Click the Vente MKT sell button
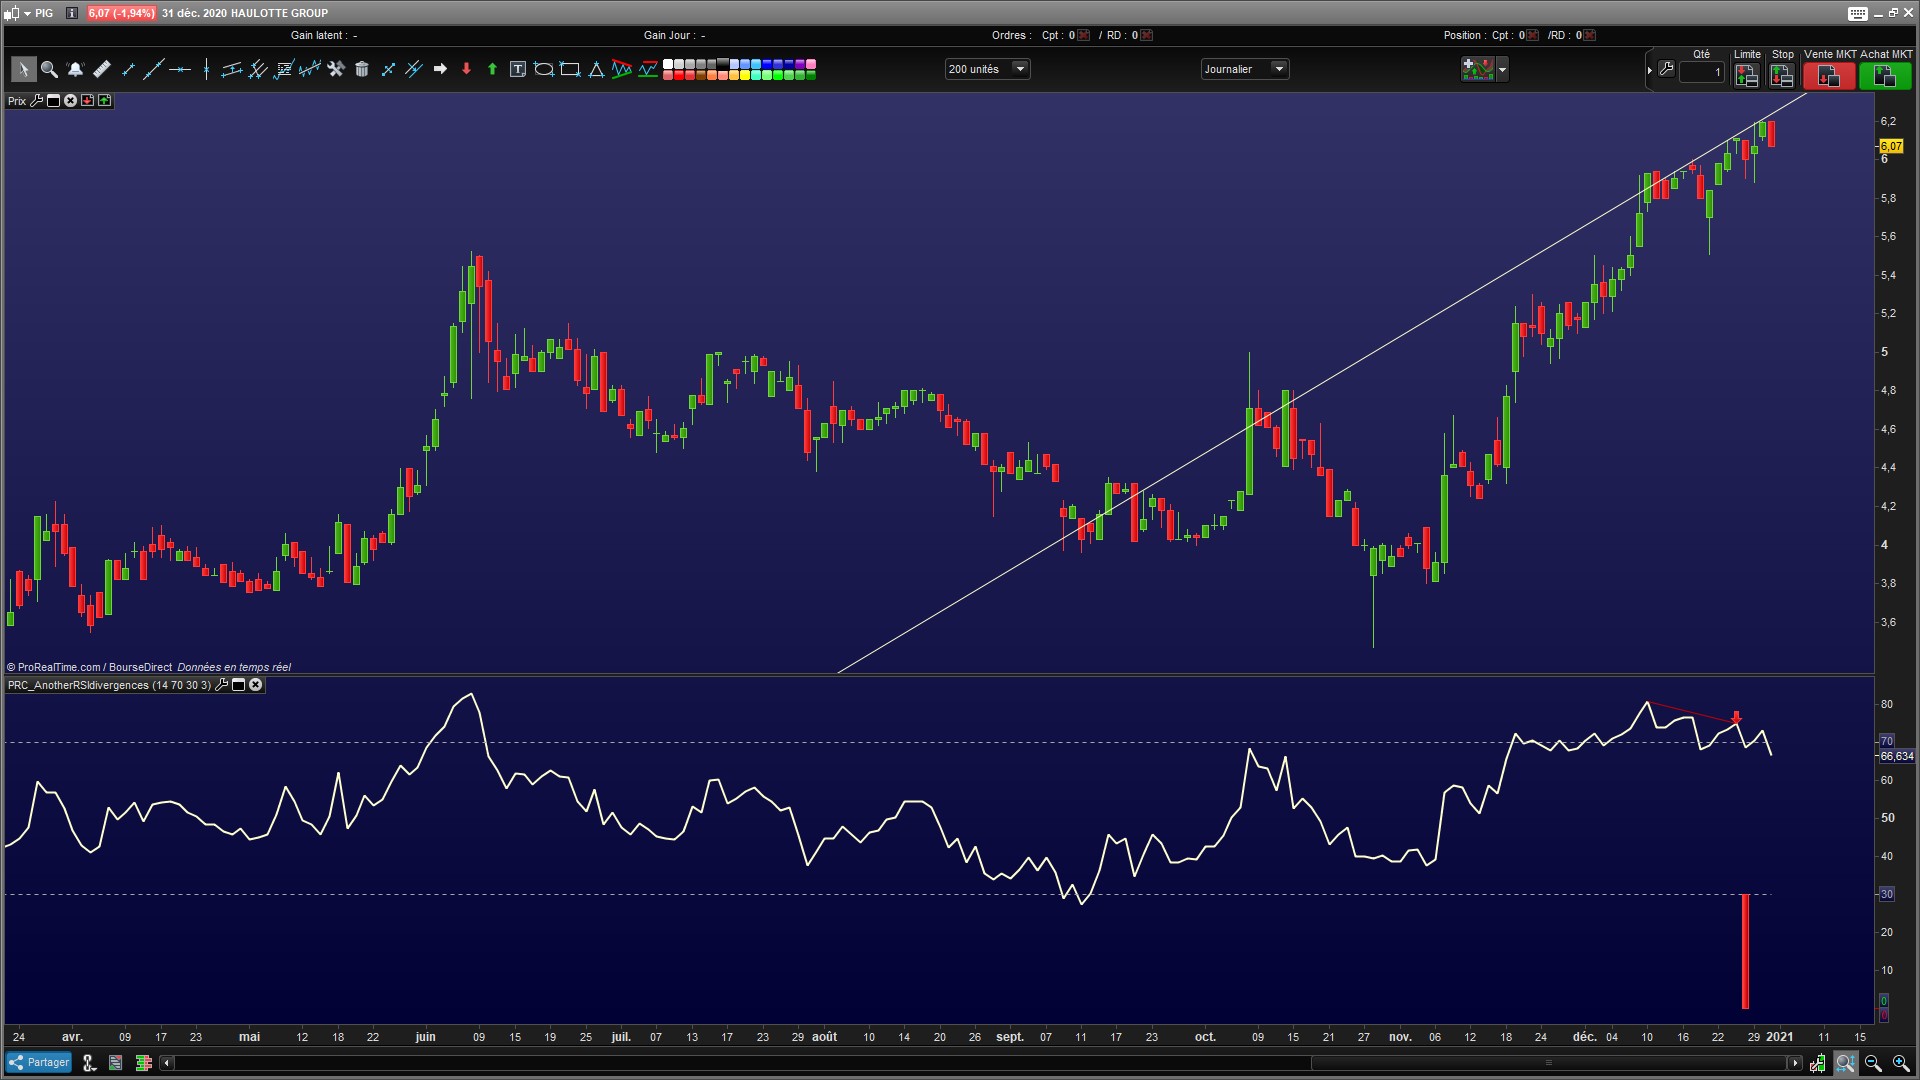 [1829, 75]
